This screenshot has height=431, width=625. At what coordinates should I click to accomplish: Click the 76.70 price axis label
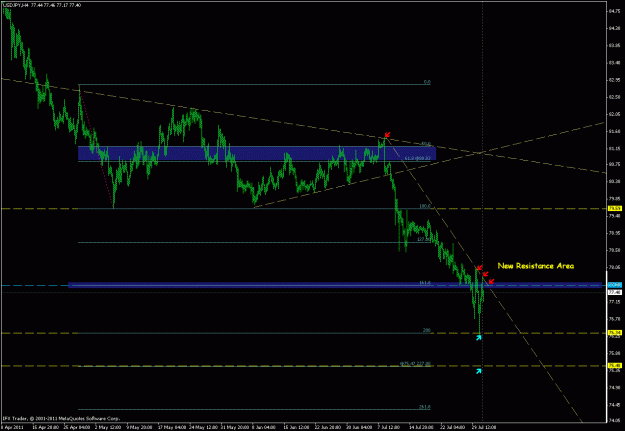[613, 319]
